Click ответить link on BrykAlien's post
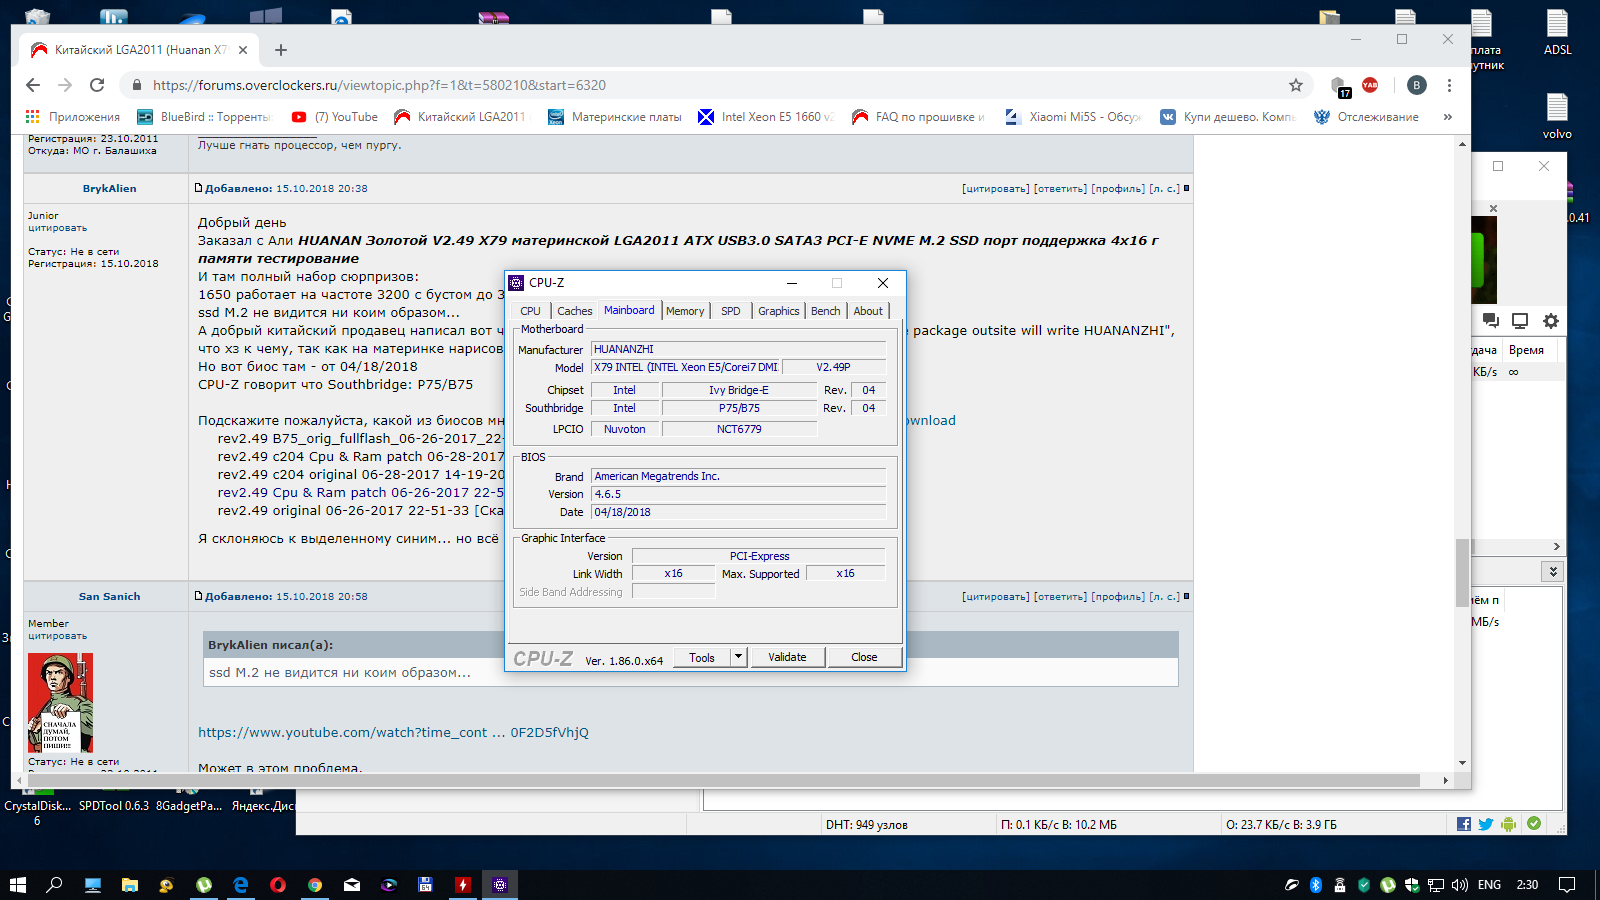This screenshot has height=900, width=1600. [x=1060, y=188]
